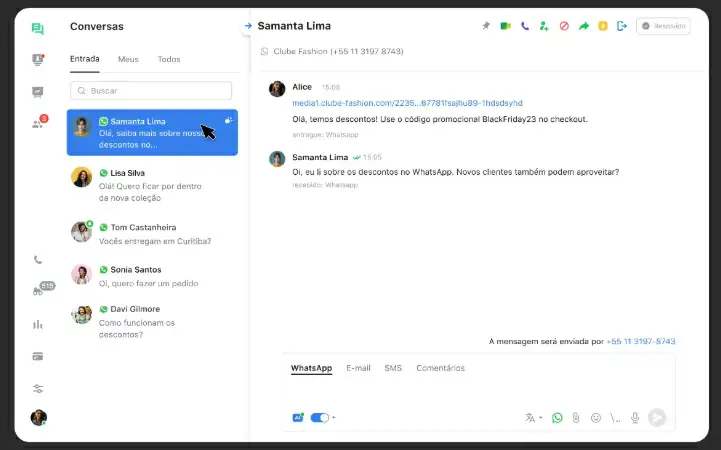Expand the dropdown arrow next to the toggle

(x=334, y=418)
